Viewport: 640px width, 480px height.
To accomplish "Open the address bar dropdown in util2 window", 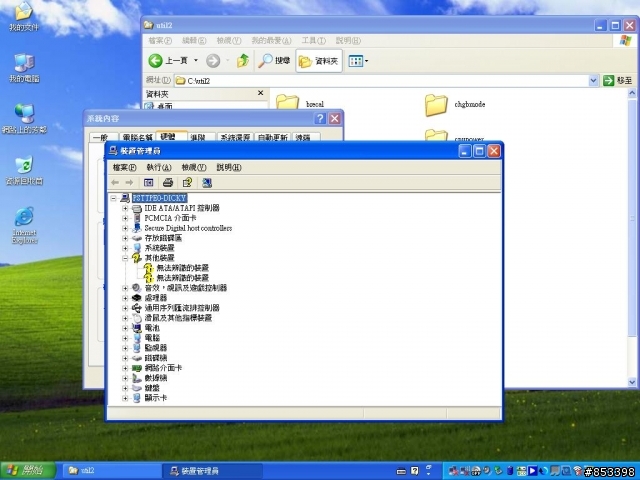I will coord(593,81).
